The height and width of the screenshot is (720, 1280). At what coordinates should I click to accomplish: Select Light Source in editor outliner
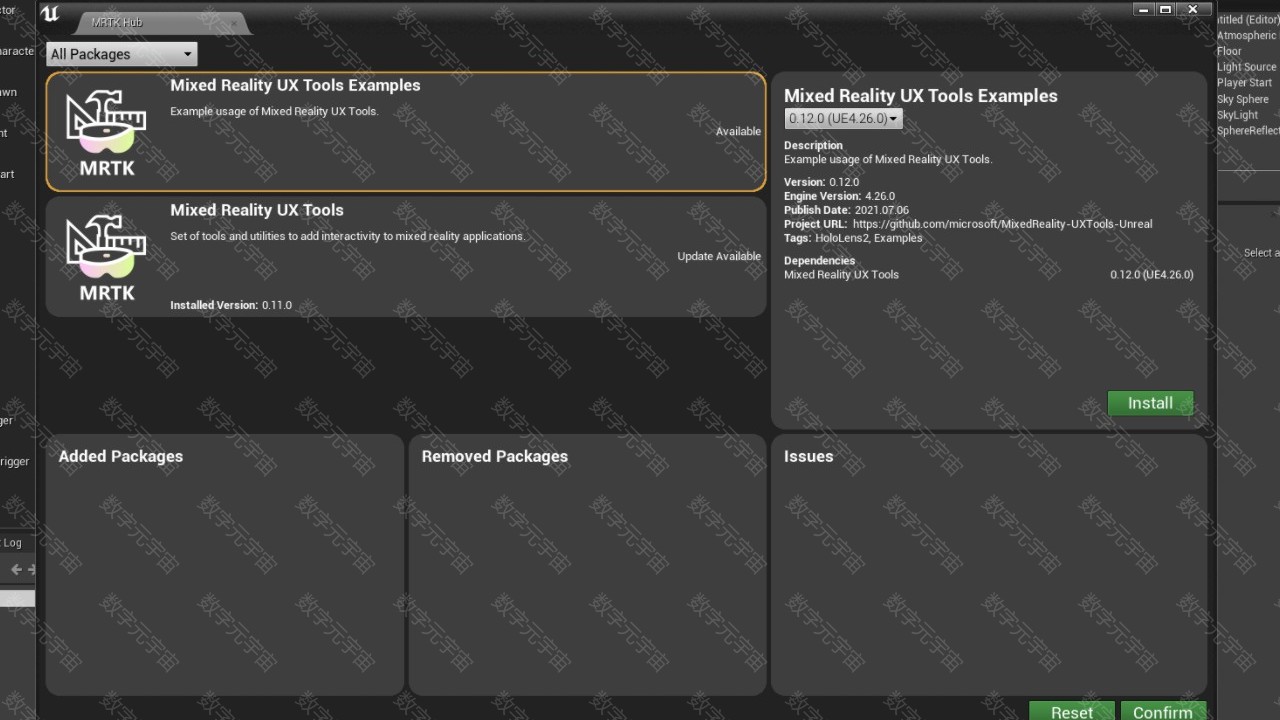(x=1247, y=67)
